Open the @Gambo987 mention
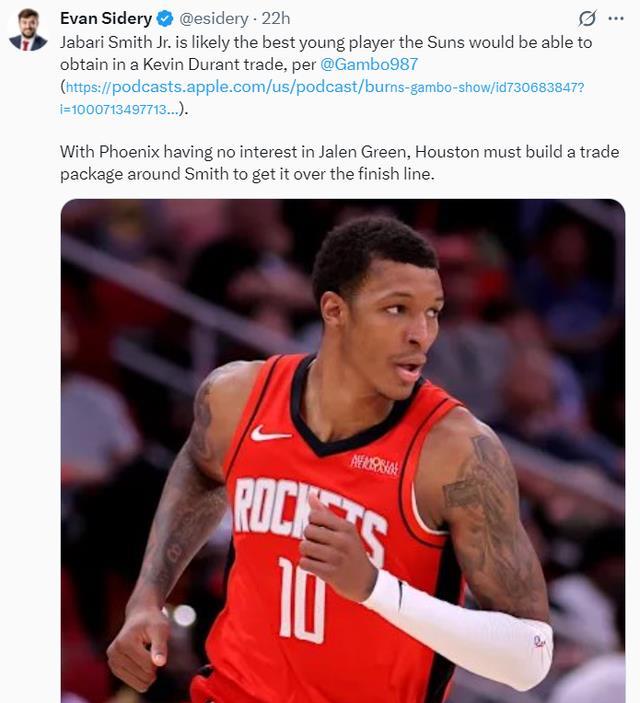This screenshot has width=640, height=703. (x=369, y=64)
